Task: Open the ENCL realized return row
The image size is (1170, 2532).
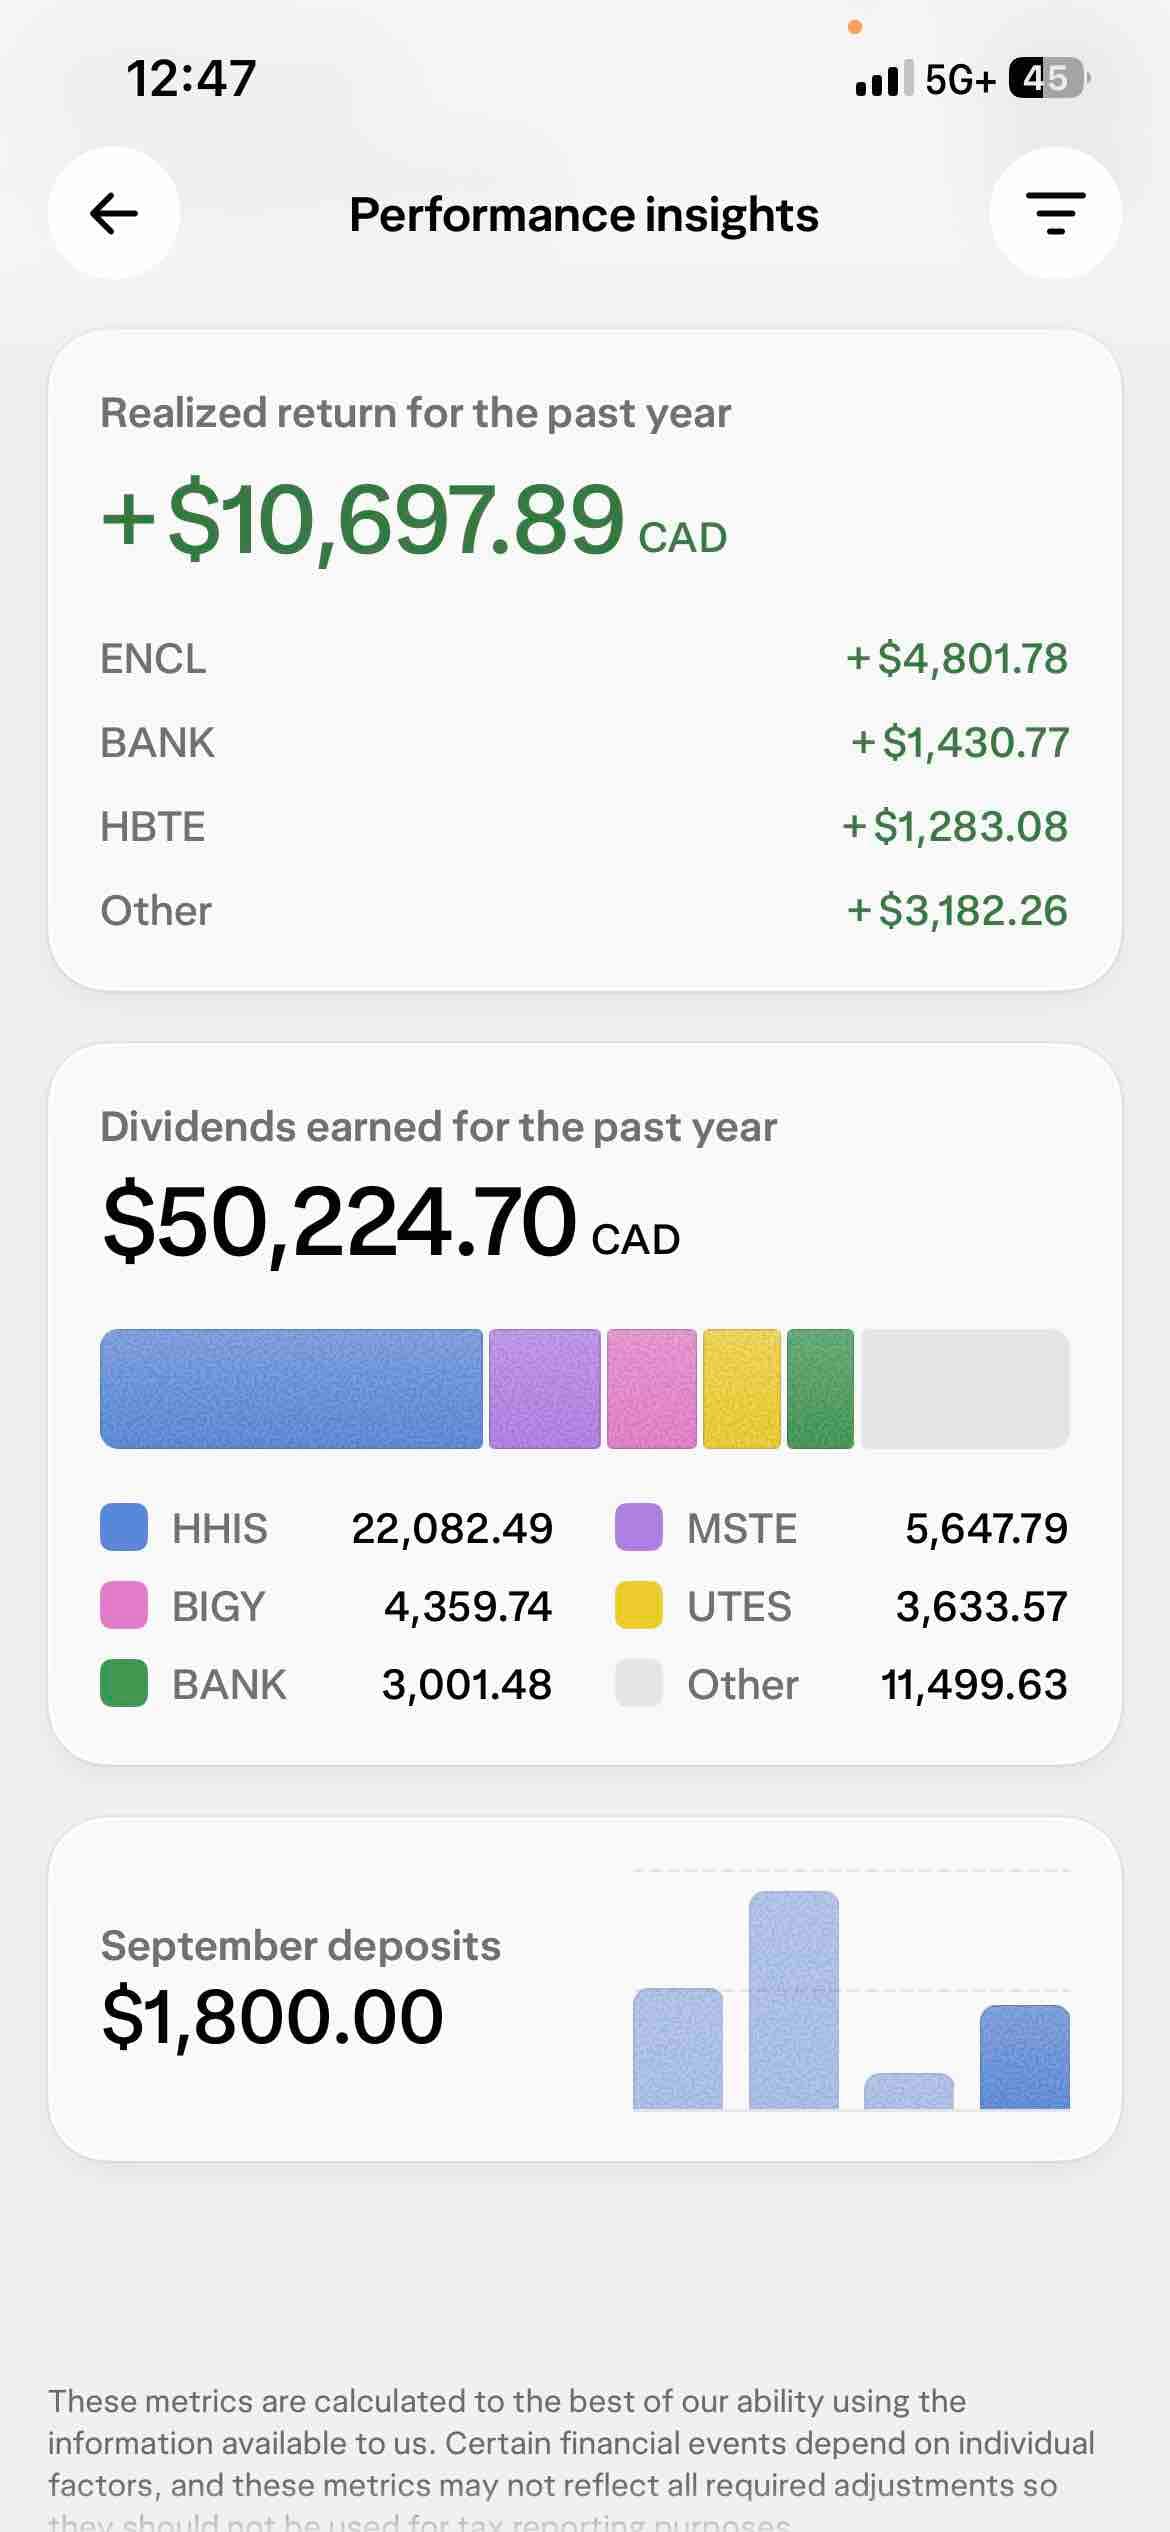Action: pos(584,659)
